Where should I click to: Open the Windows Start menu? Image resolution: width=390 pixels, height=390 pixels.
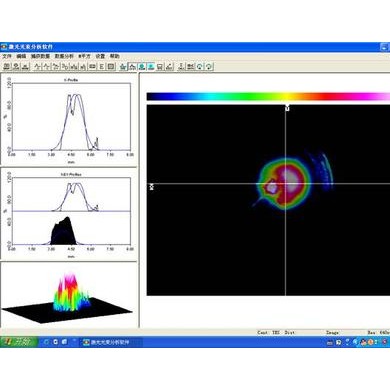pos(19,342)
